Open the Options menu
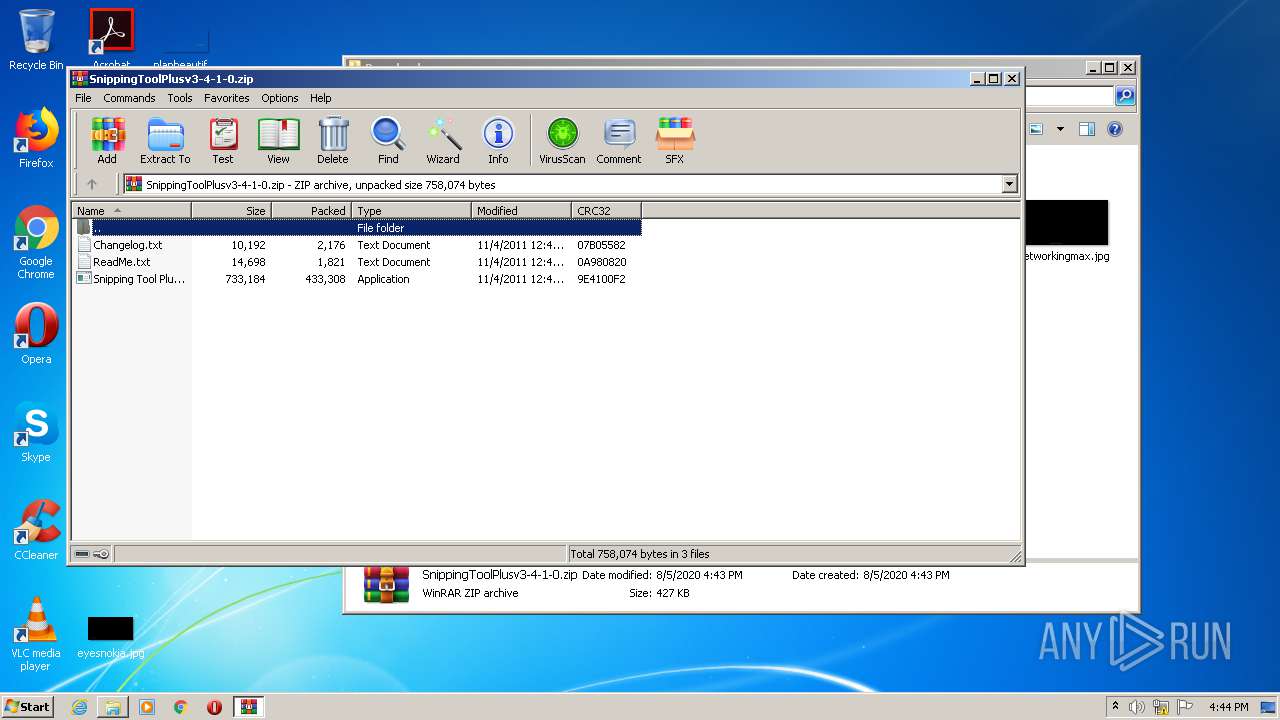 (x=280, y=98)
